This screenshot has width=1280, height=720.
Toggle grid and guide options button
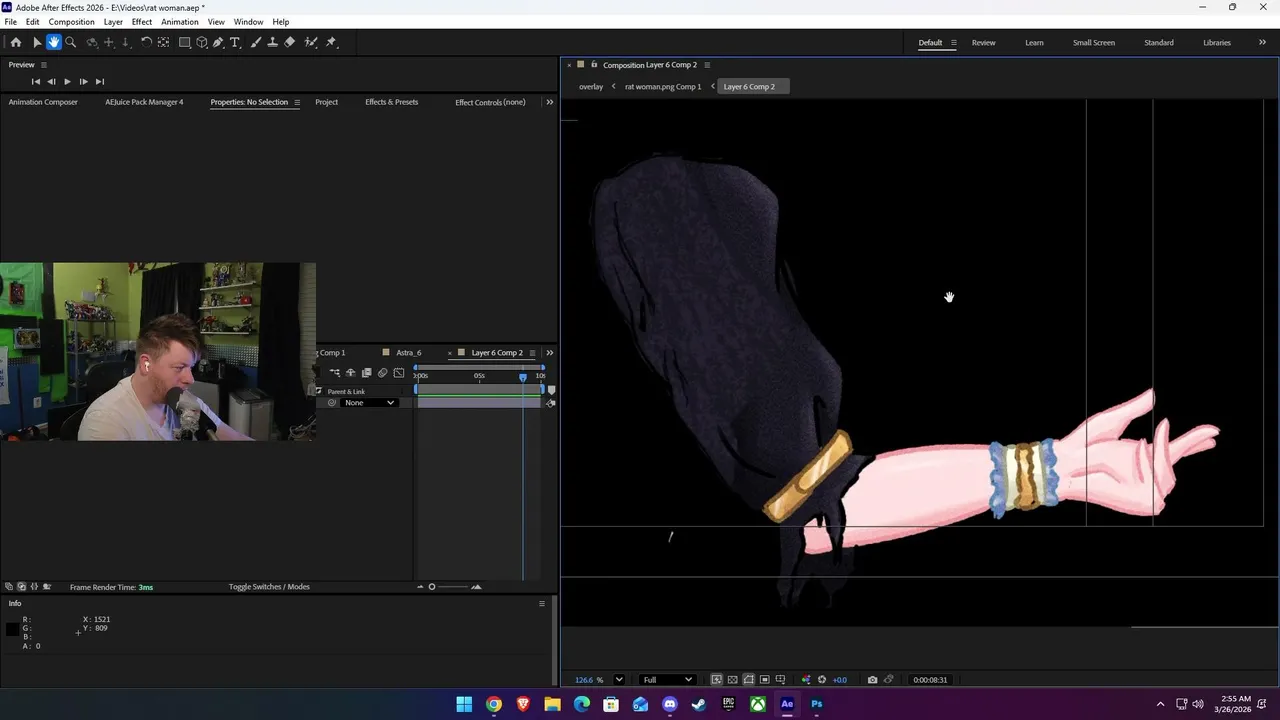(780, 680)
